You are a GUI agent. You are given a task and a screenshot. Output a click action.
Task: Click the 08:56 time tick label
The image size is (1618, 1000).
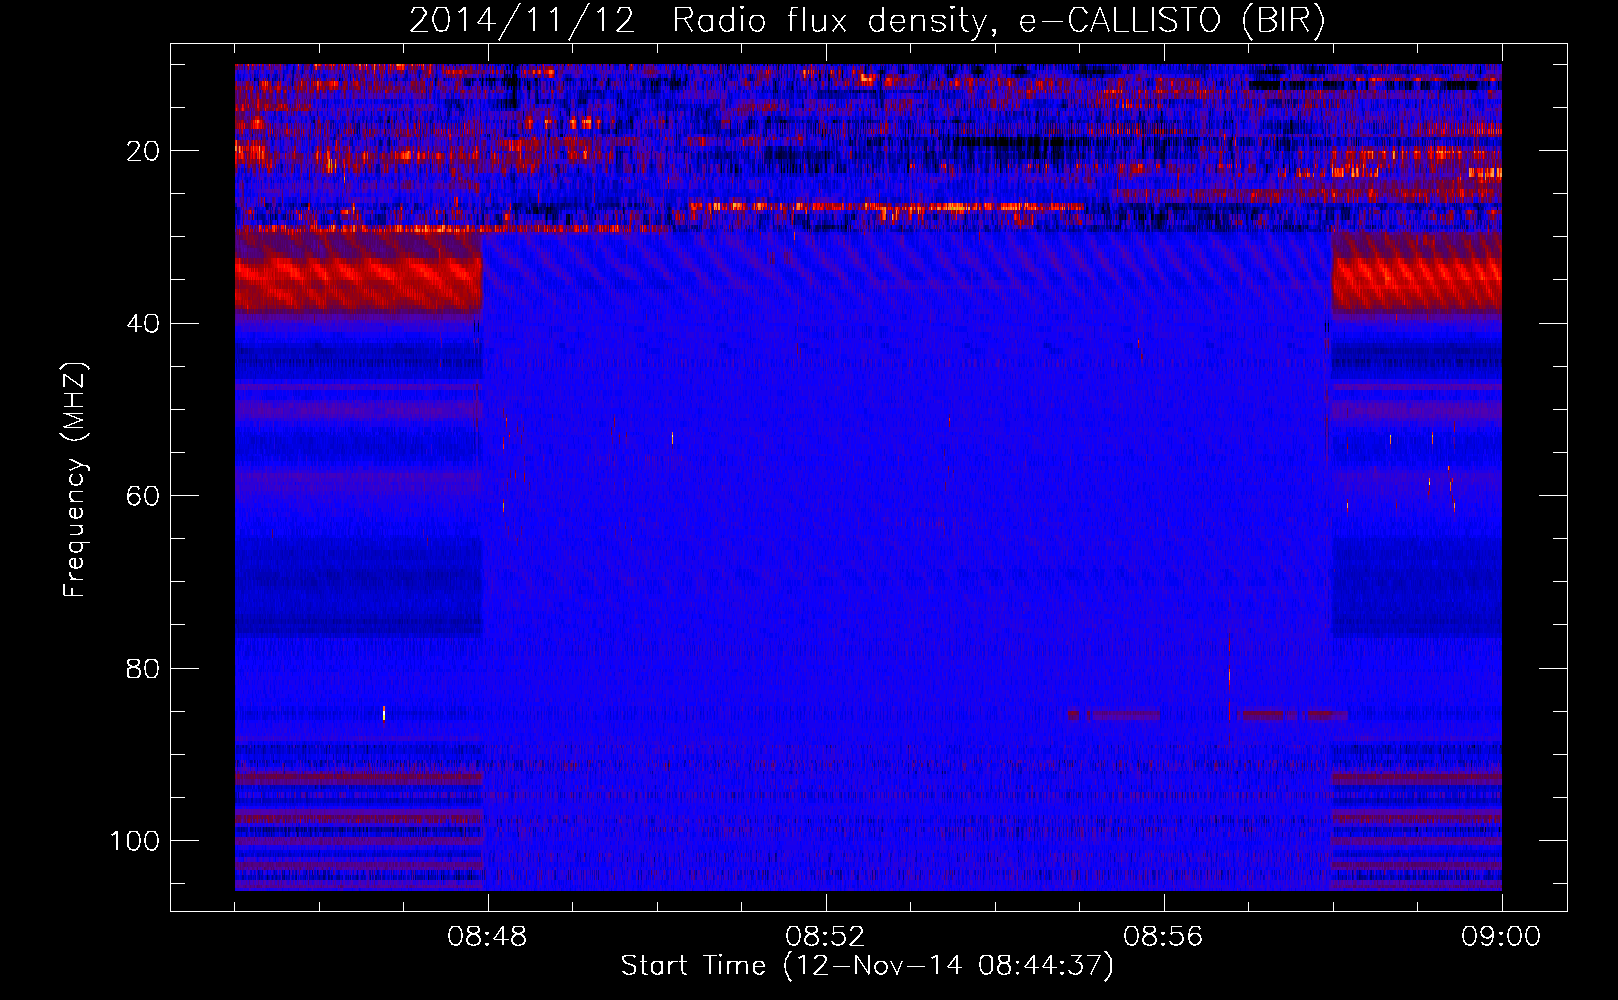1163,937
